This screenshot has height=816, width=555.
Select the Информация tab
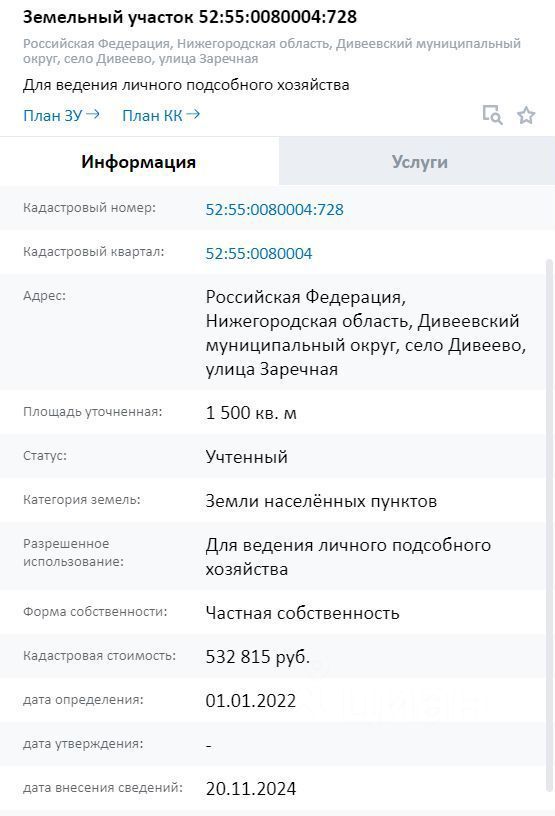click(x=138, y=161)
